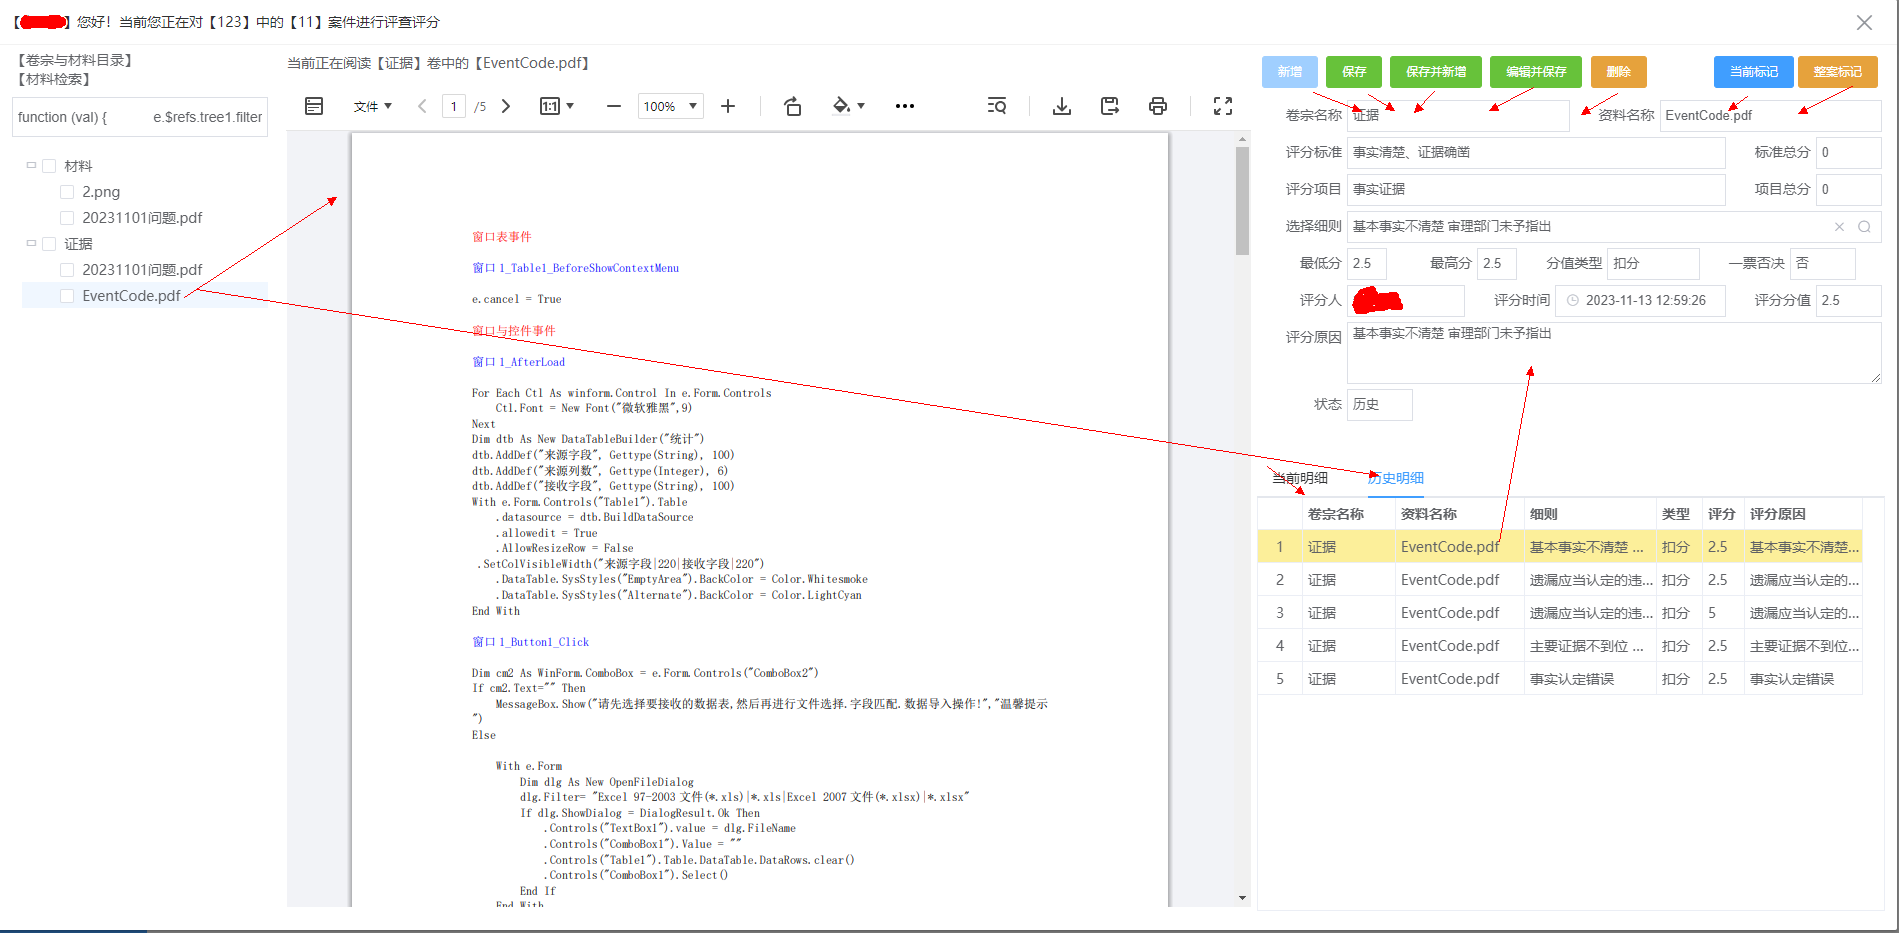Click the 当前标记 button
Image resolution: width=1899 pixels, height=933 pixels.
1754,72
